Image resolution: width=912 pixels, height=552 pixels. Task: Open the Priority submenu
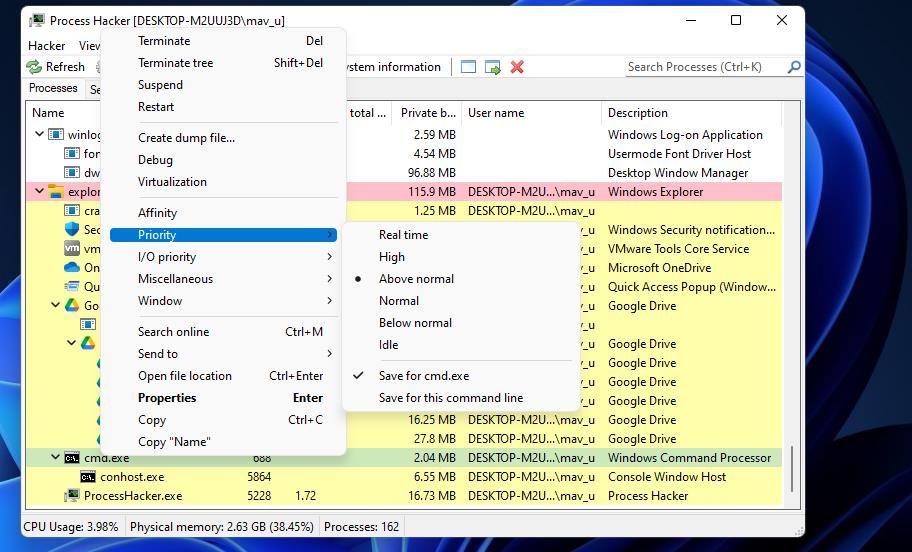pos(223,234)
